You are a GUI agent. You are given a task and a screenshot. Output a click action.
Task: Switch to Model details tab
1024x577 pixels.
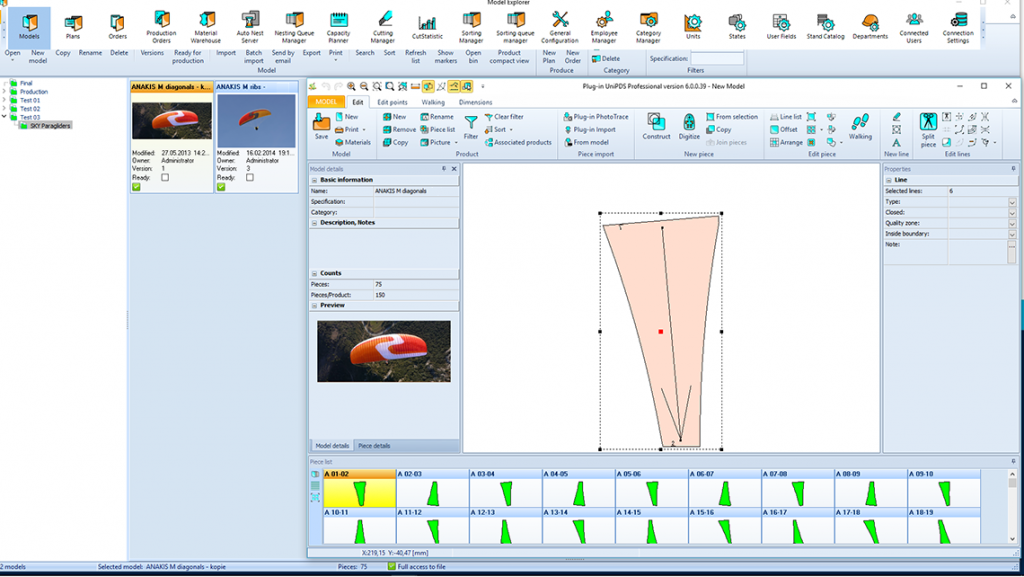tap(332, 446)
